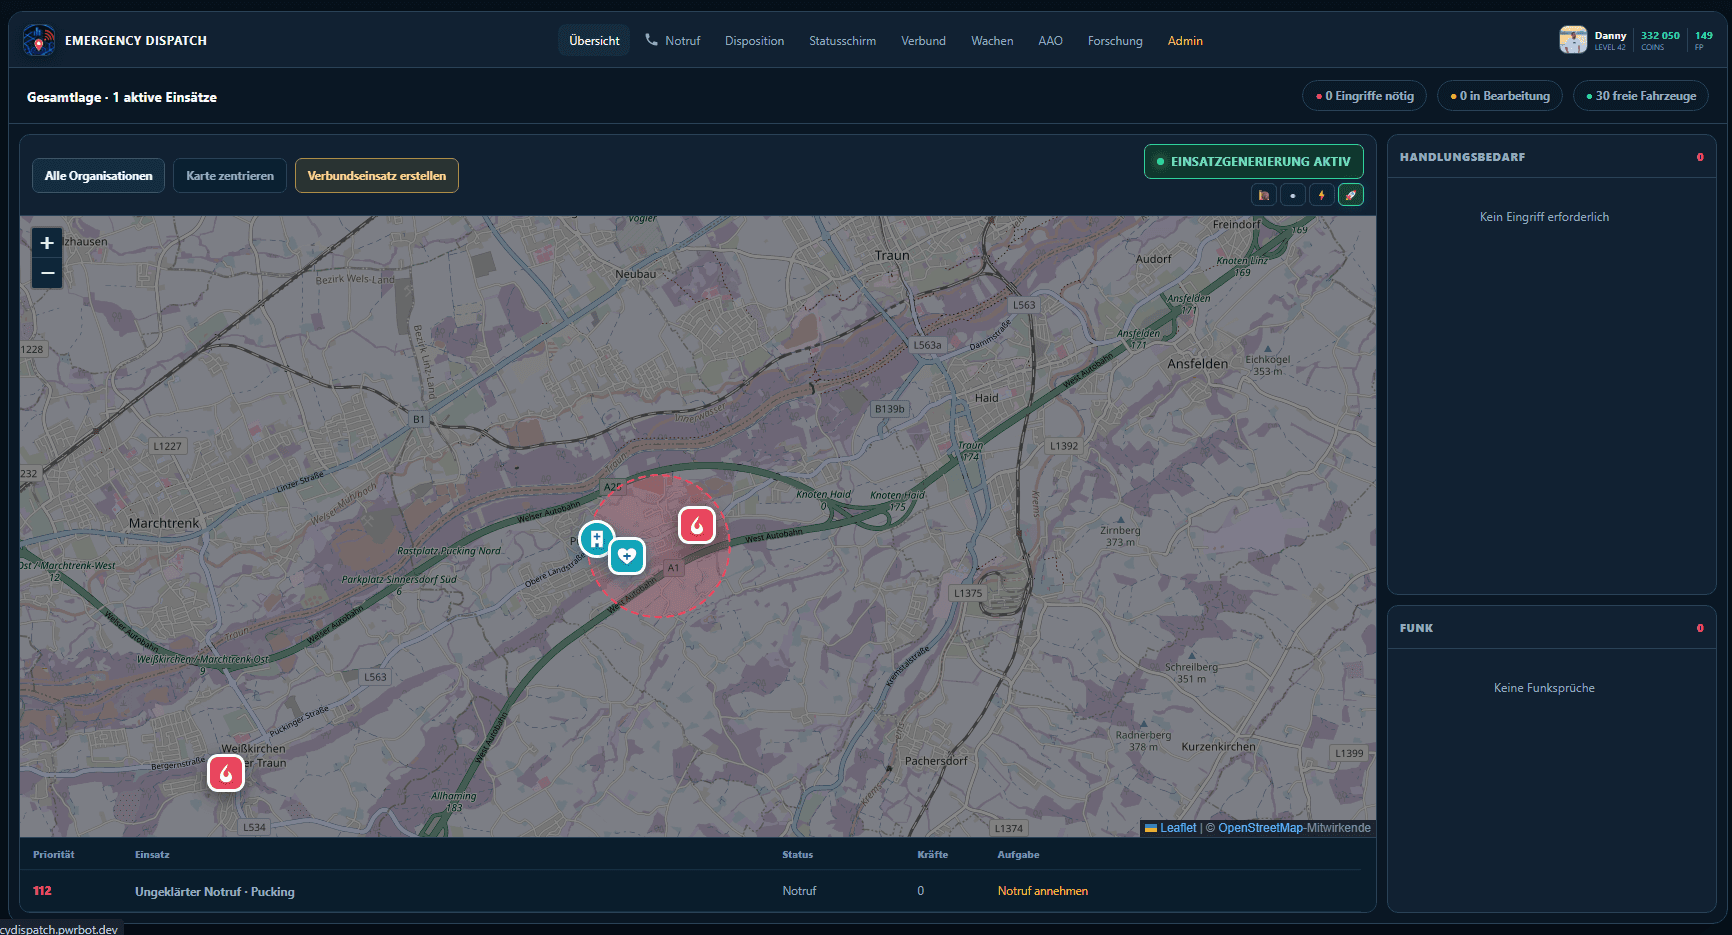Open the Leaflet attribution link
Viewport: 1732px width, 935px height.
1170,828
